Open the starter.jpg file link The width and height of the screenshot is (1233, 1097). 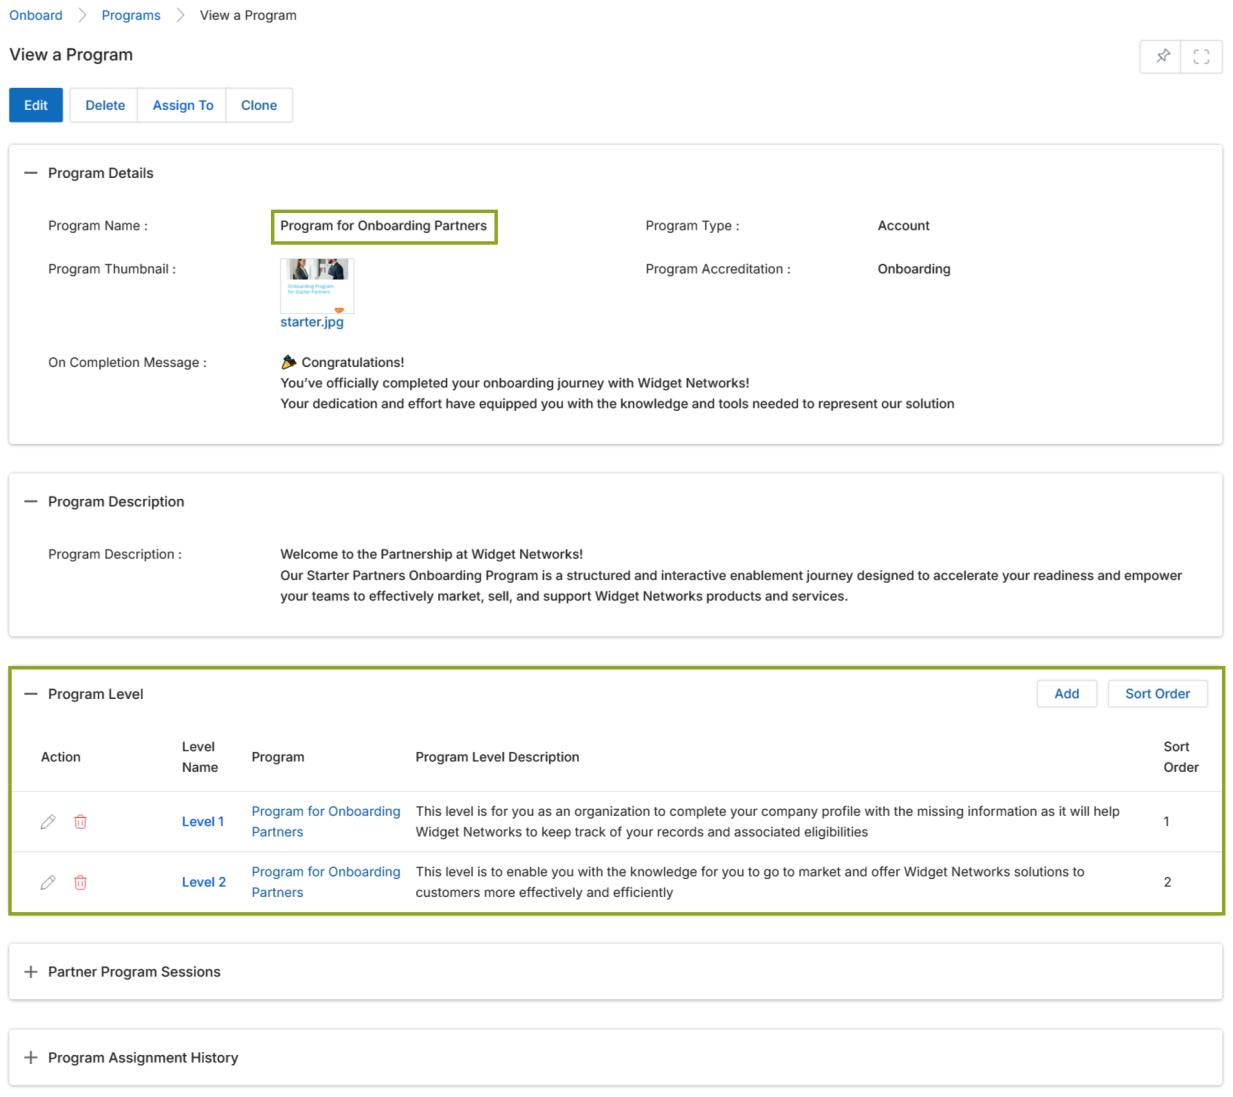point(312,322)
